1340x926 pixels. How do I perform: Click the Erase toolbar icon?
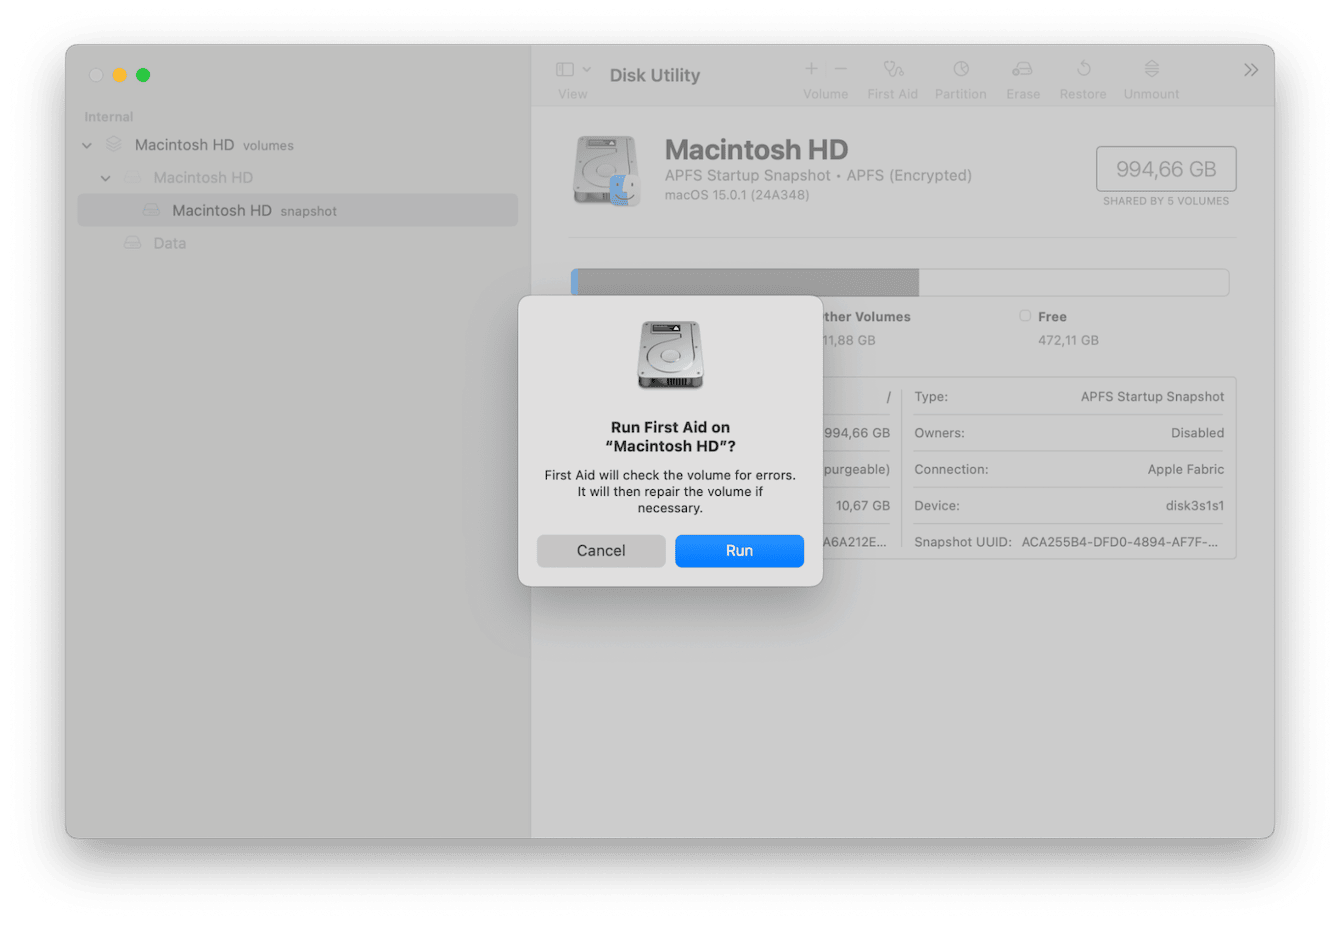point(1022,69)
